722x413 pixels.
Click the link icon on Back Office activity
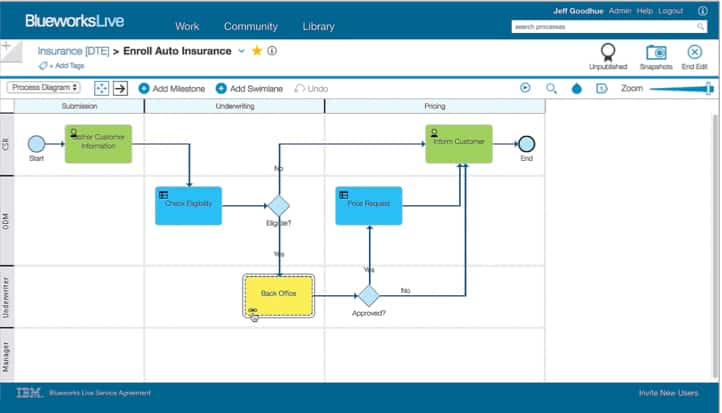(252, 310)
